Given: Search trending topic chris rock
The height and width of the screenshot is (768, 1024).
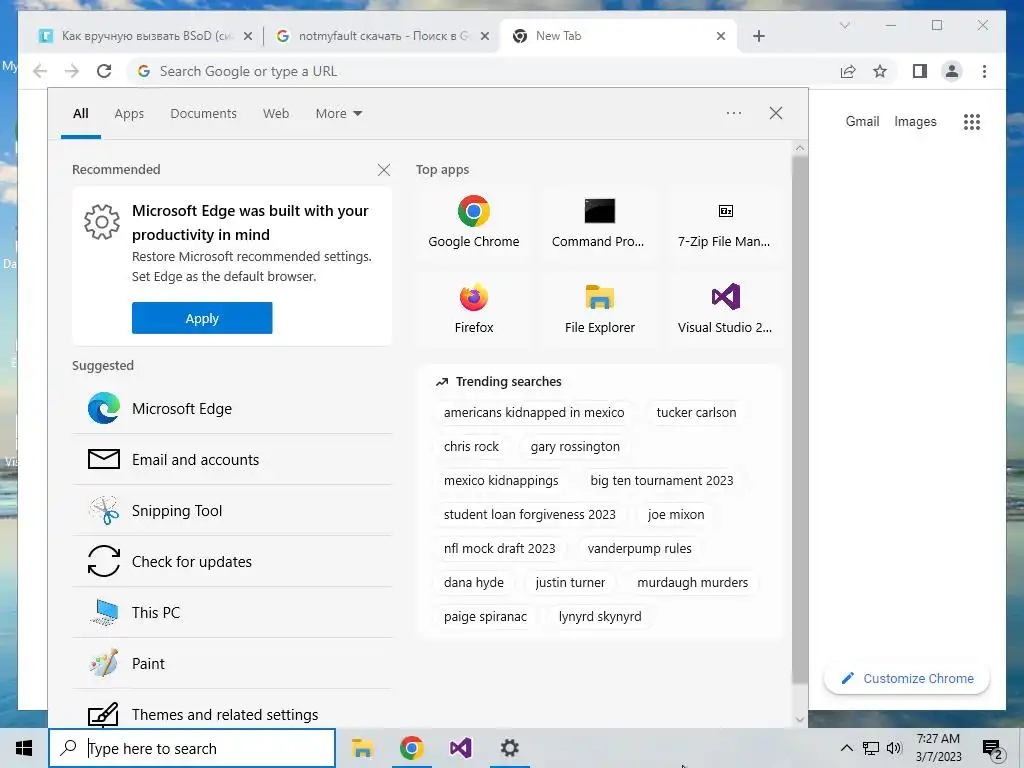Looking at the screenshot, I should click(x=471, y=447).
